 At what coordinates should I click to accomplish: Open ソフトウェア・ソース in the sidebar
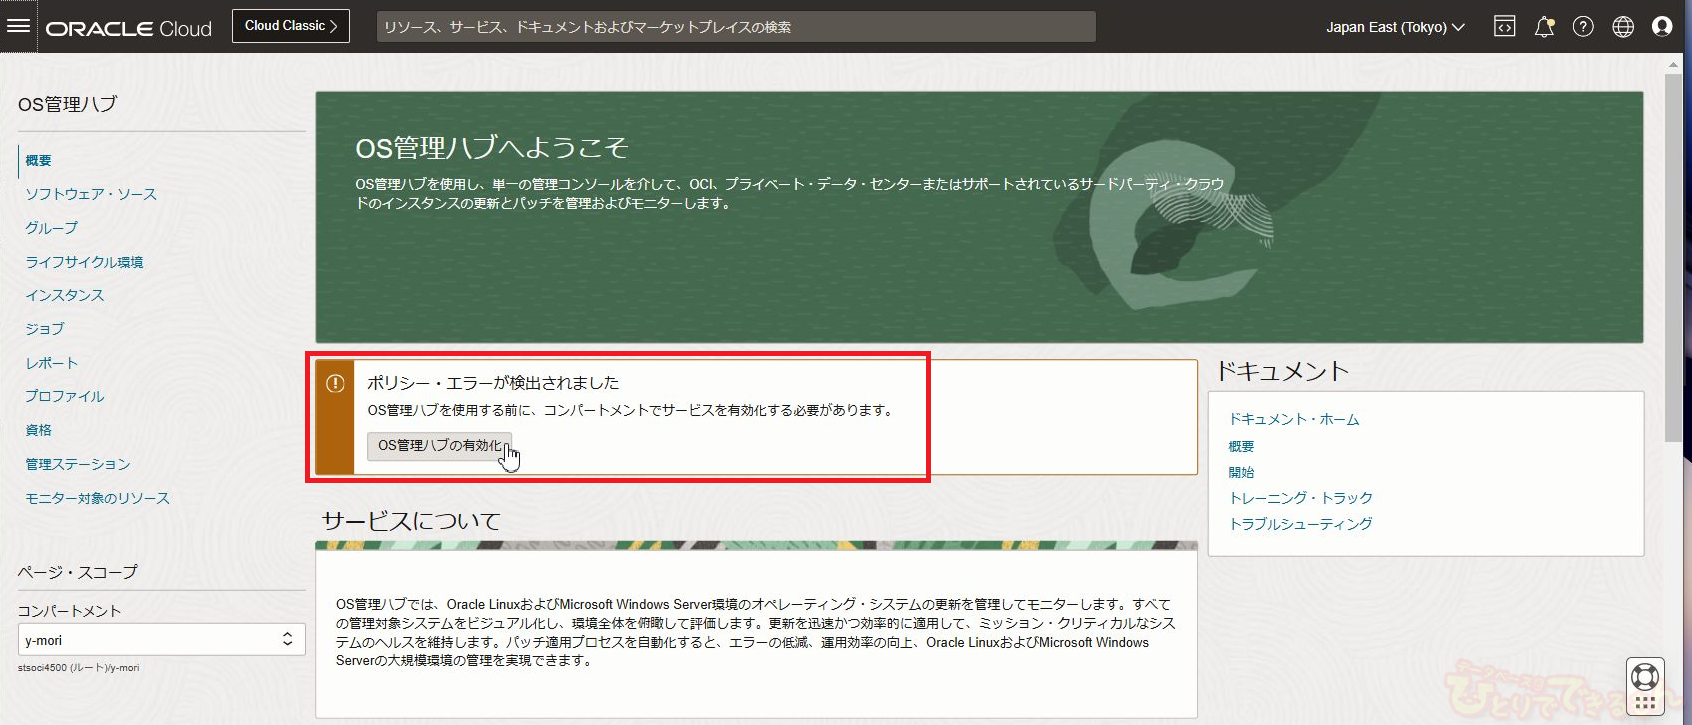tap(91, 194)
